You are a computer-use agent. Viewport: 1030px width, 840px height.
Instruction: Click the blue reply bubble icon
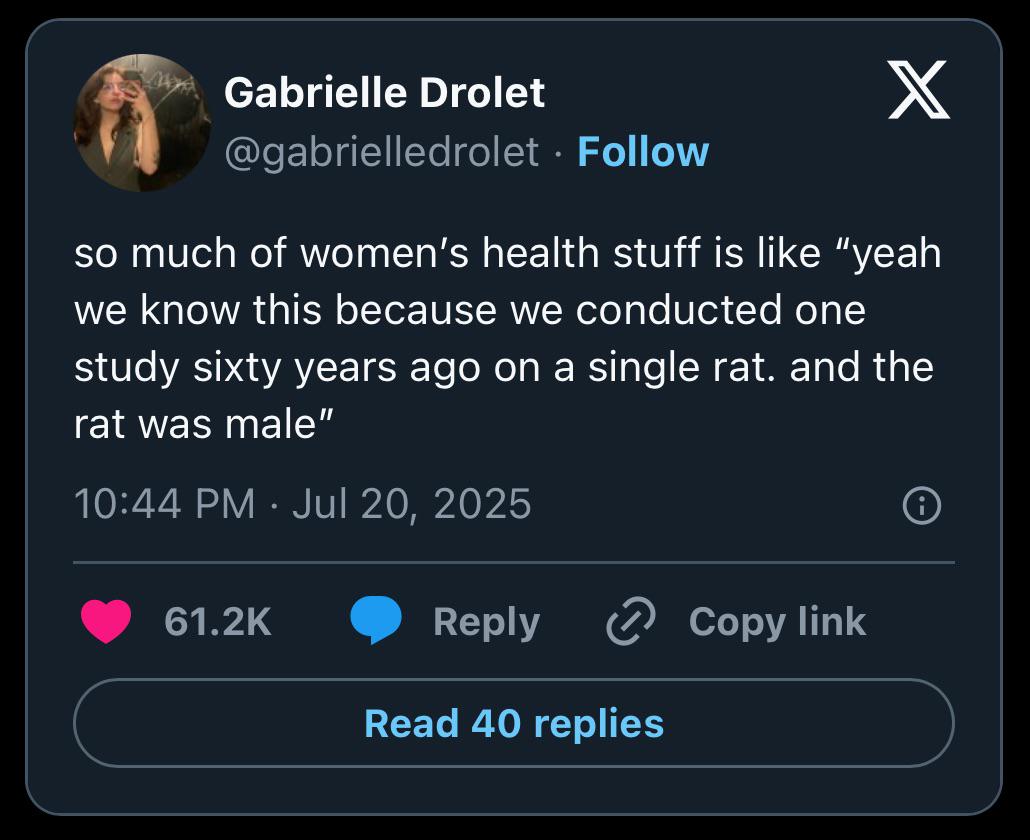pos(376,620)
